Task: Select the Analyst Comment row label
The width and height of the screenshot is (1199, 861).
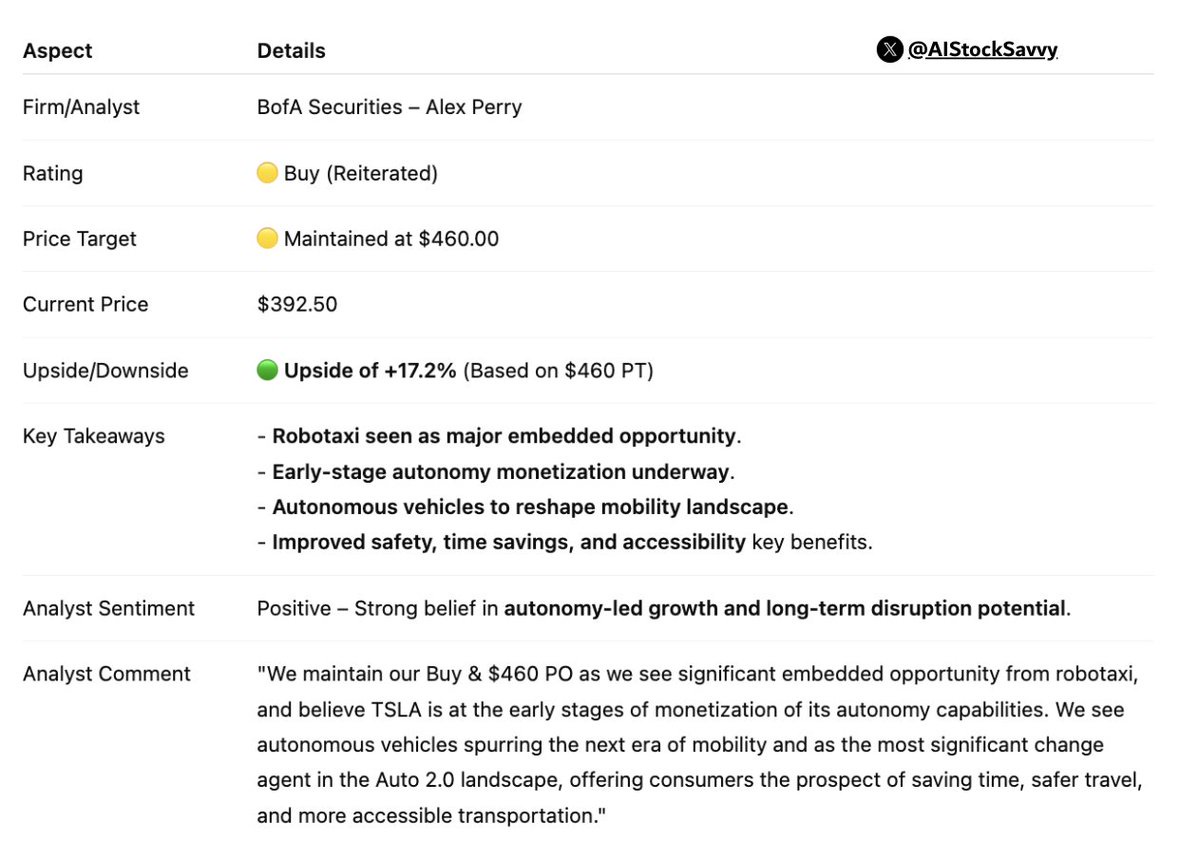Action: point(106,674)
